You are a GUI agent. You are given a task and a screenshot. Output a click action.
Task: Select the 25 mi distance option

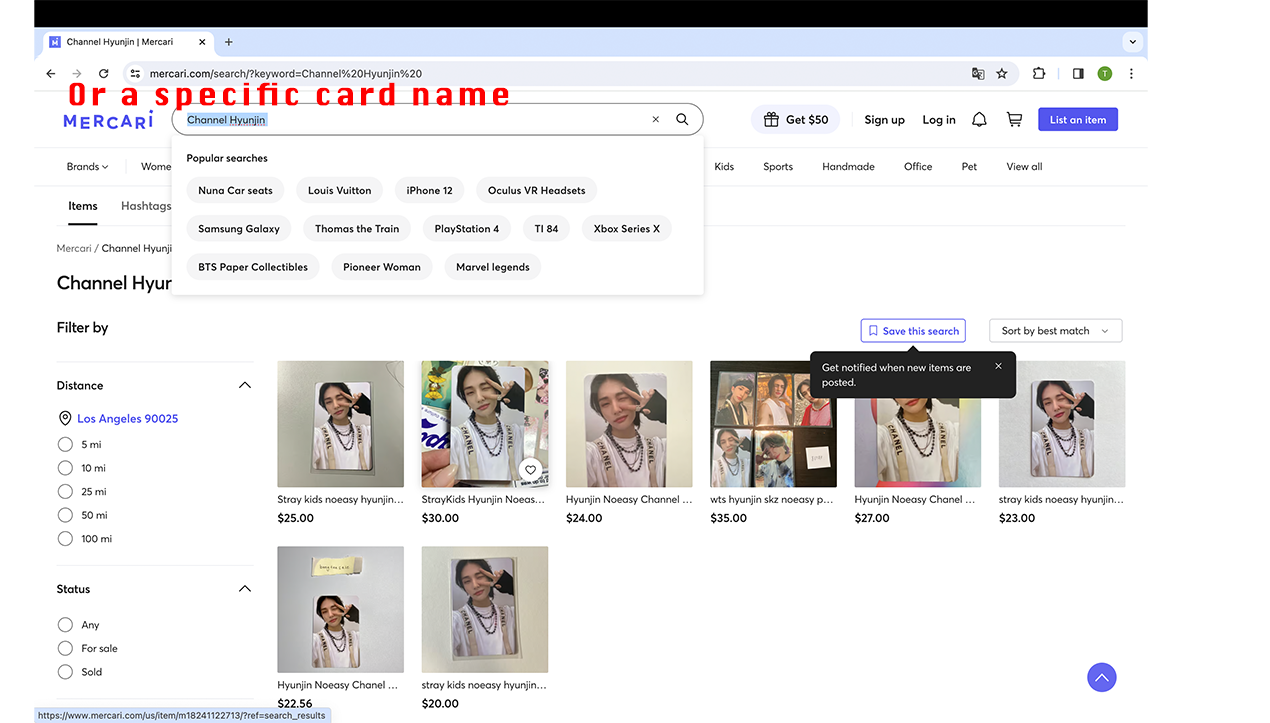65,491
